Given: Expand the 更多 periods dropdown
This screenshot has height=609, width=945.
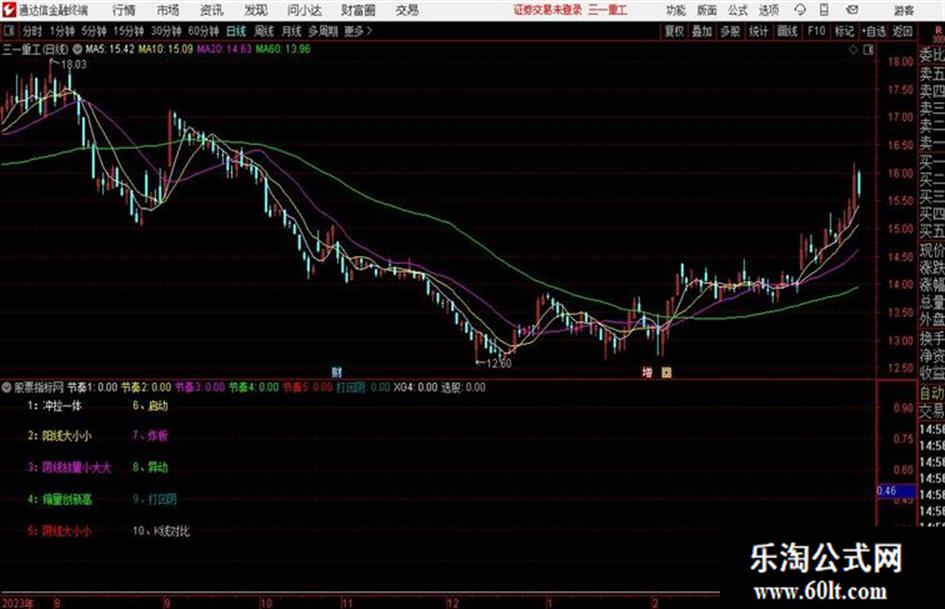Looking at the screenshot, I should (358, 31).
